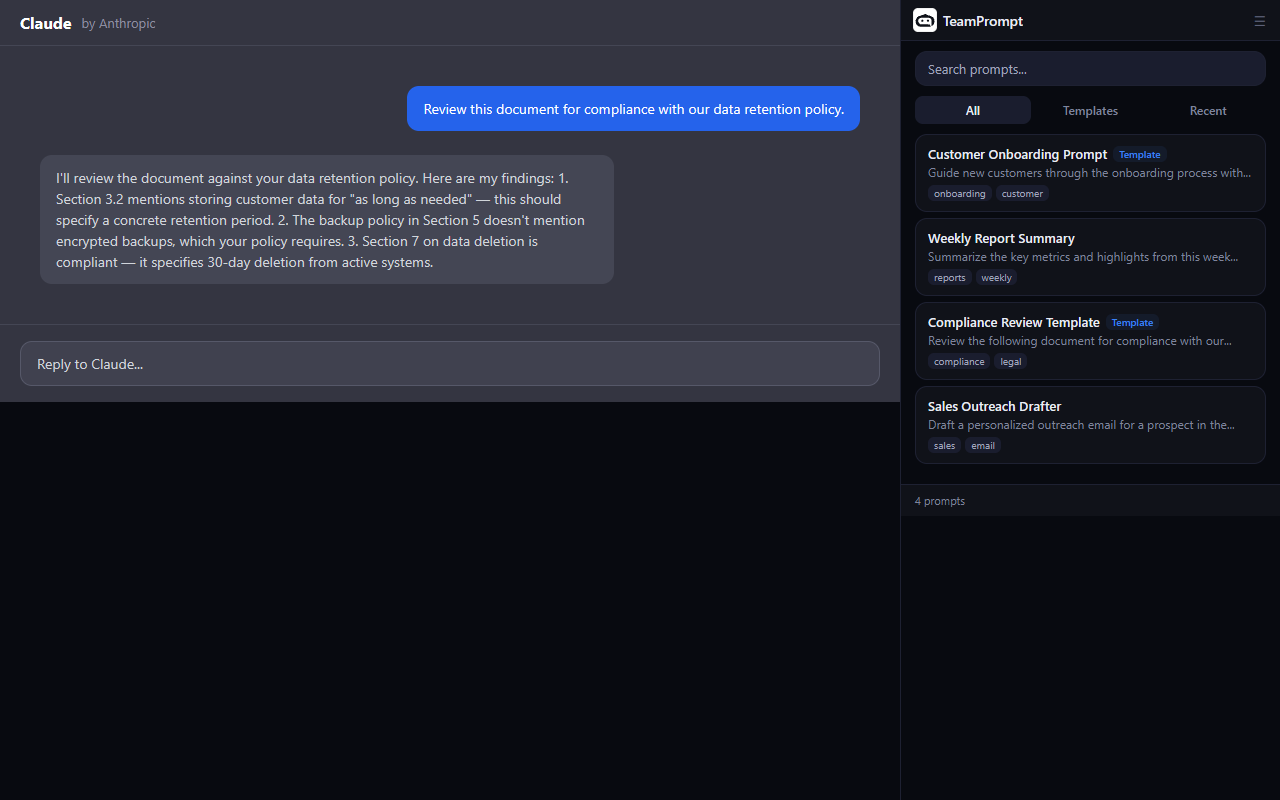Switch to the All tab

click(x=972, y=111)
